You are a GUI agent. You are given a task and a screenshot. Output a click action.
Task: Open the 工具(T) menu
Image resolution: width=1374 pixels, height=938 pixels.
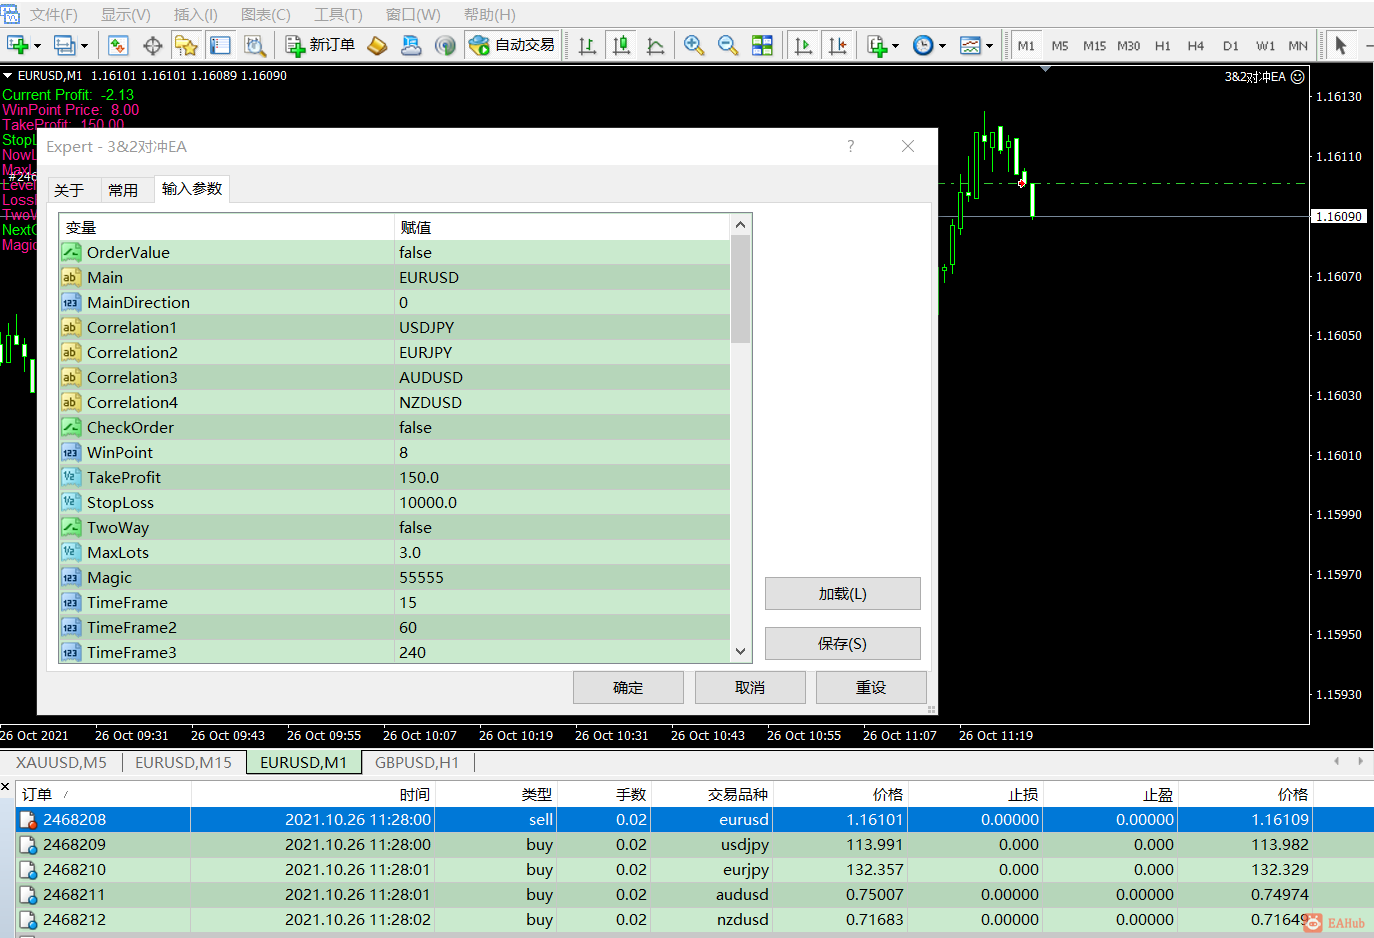[x=338, y=14]
